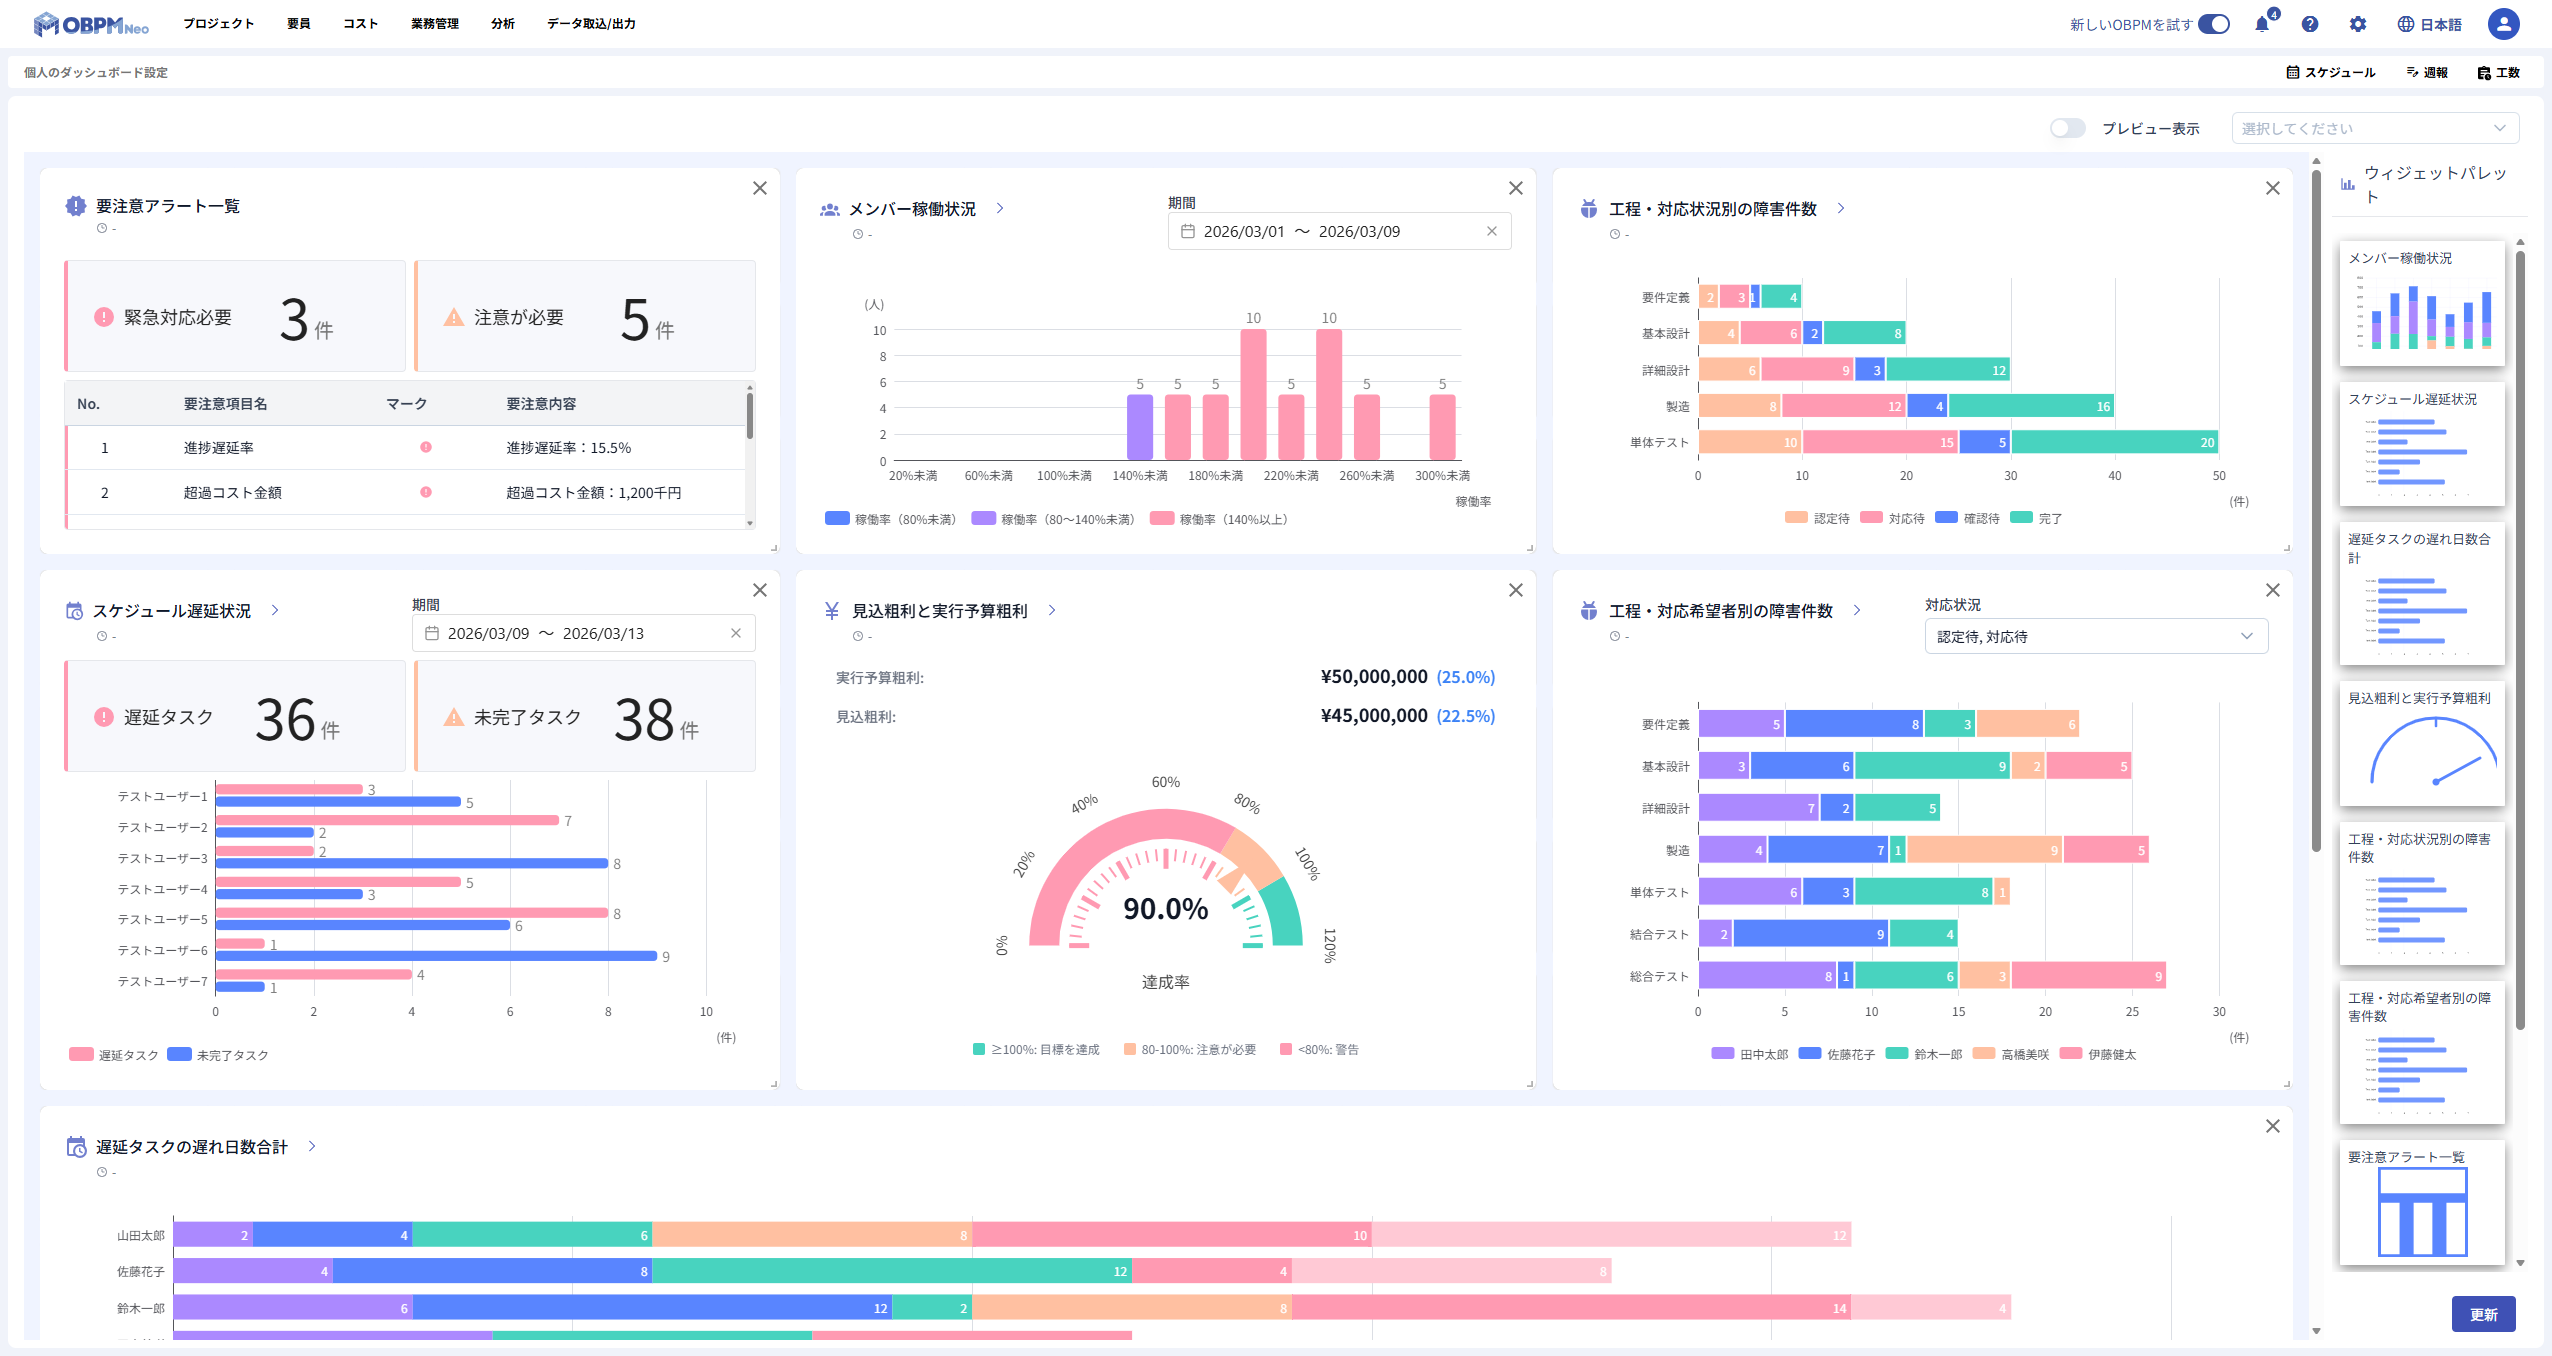Open settings gear icon in header
Image resolution: width=2552 pixels, height=1356 pixels.
tap(2358, 24)
